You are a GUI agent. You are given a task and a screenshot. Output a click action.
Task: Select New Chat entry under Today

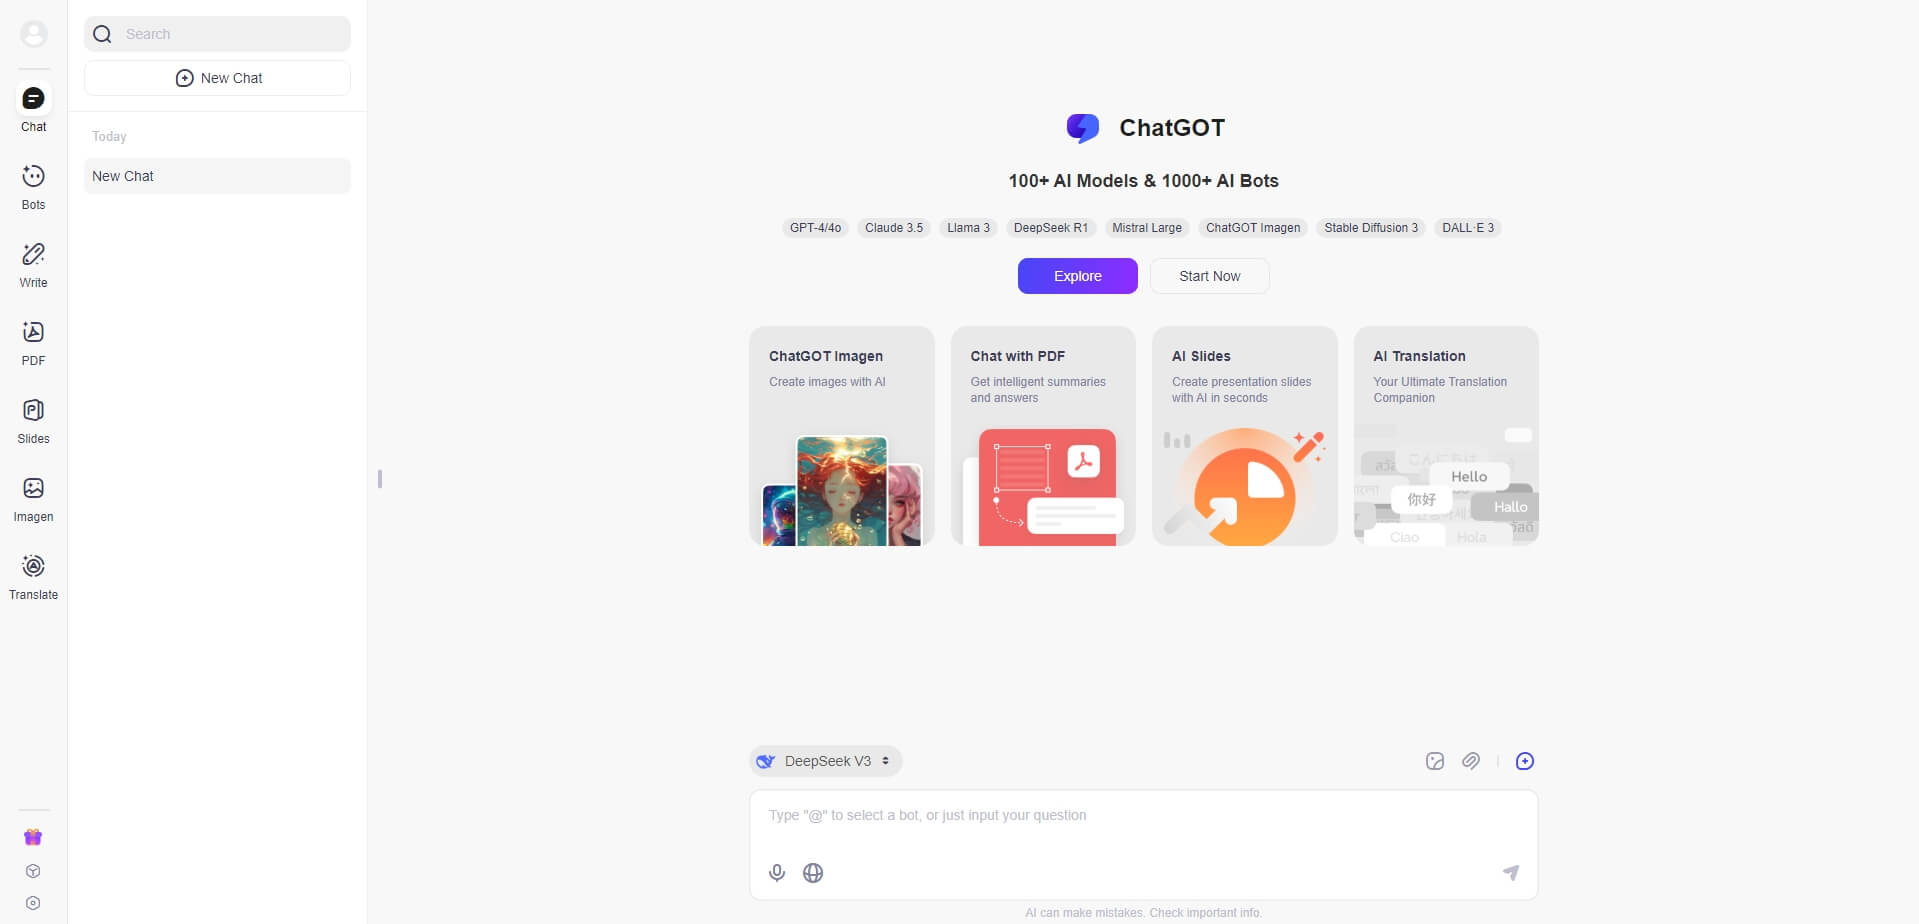coord(218,176)
